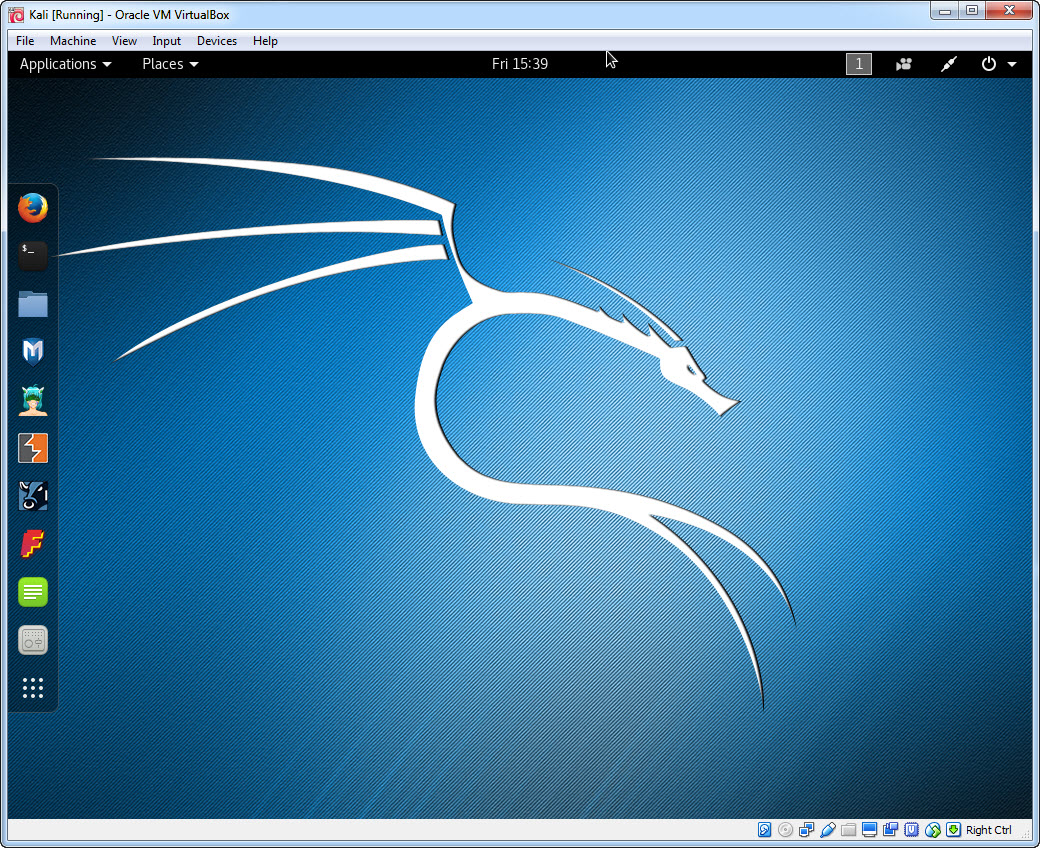Click the USB devices status icon

point(828,829)
